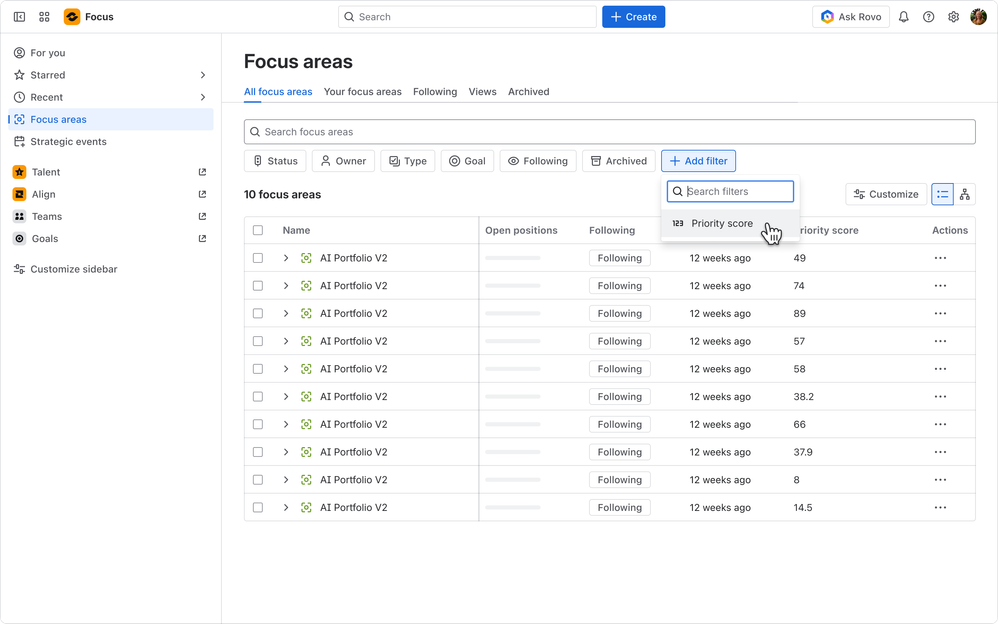
Task: Tick the select-all checkbox in table header
Action: (258, 230)
